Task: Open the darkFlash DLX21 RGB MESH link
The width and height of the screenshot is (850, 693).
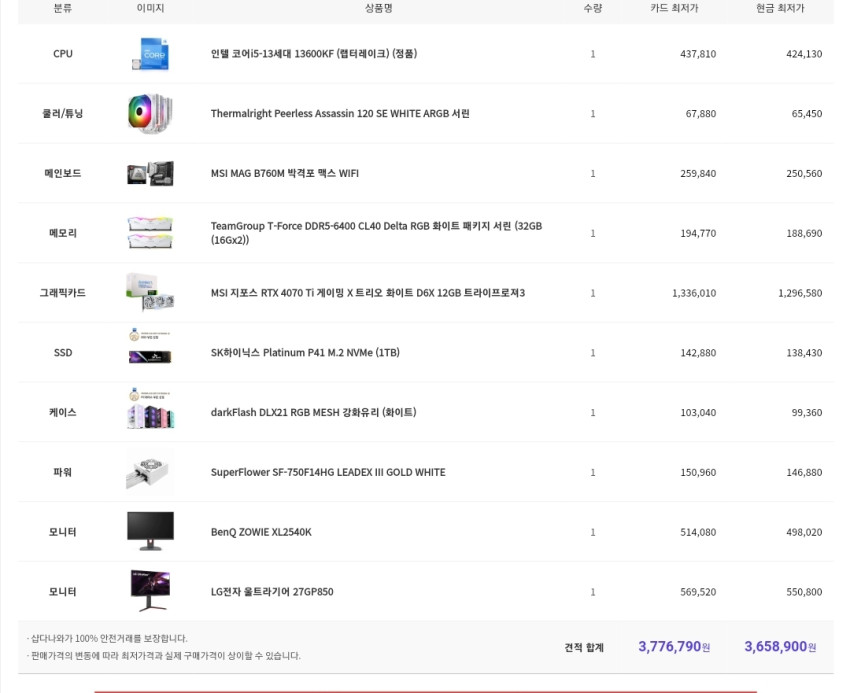Action: [313, 412]
